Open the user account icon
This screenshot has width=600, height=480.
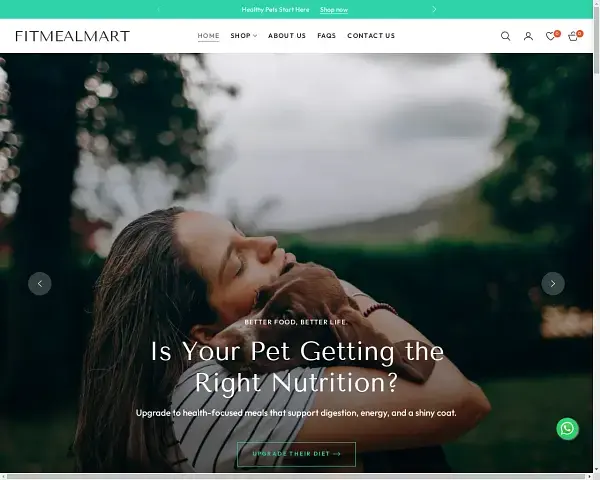click(528, 36)
